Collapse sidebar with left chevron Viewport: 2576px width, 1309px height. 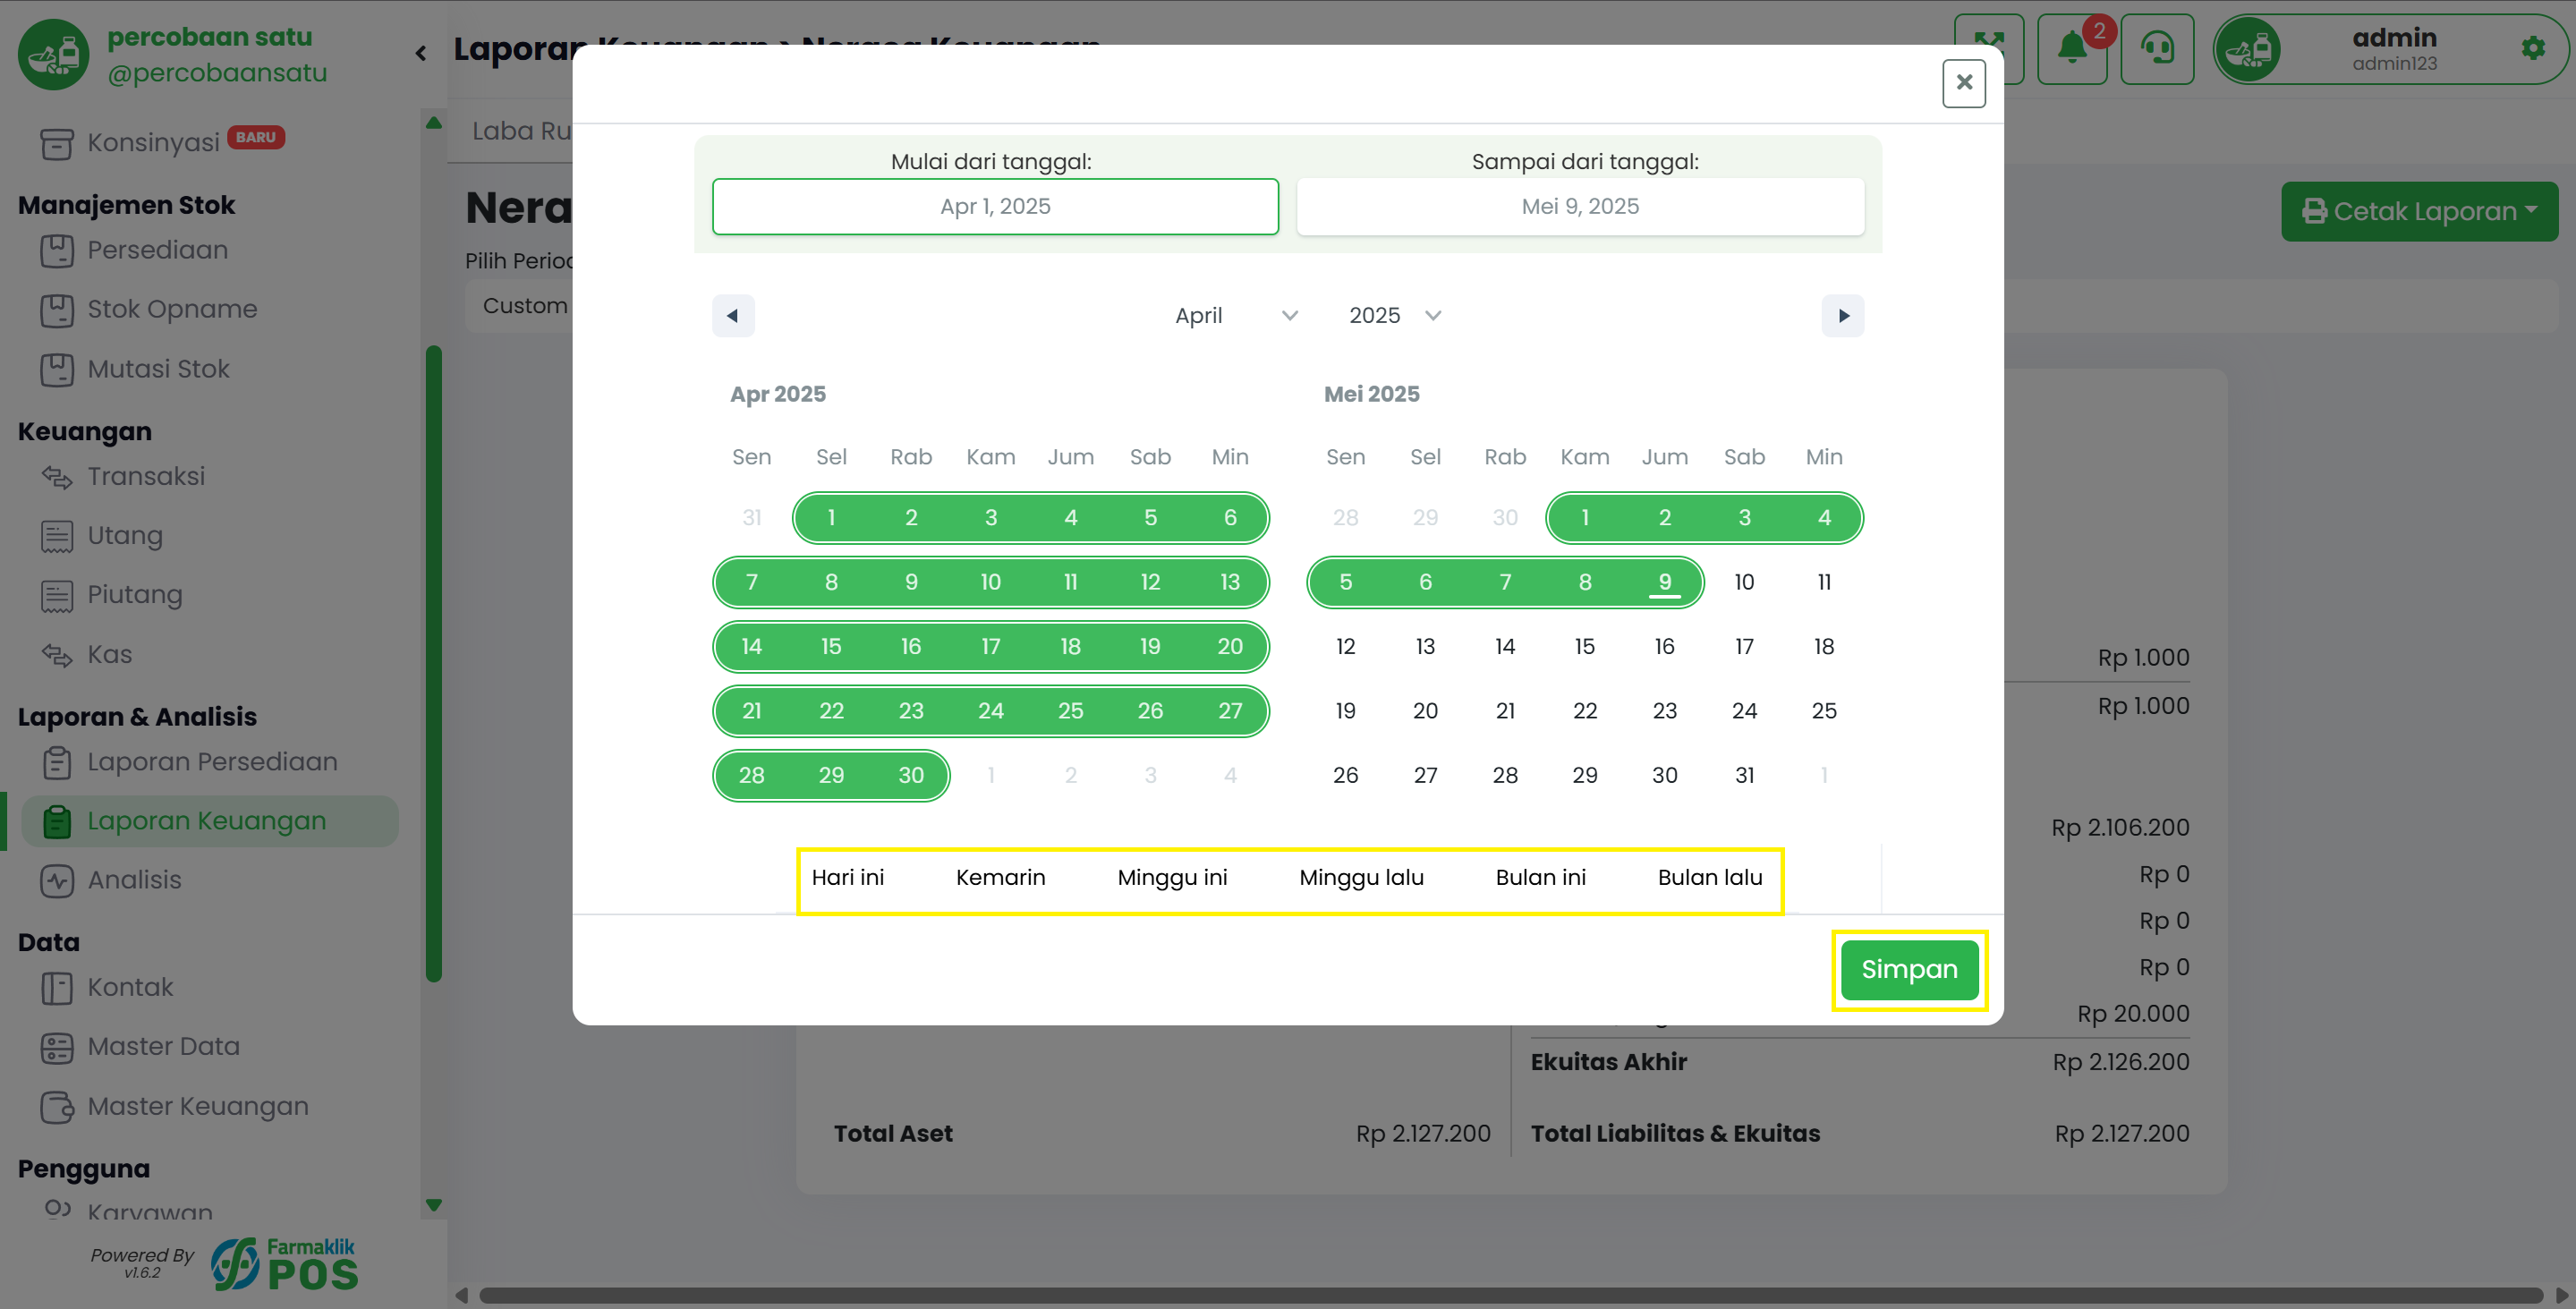(x=421, y=53)
